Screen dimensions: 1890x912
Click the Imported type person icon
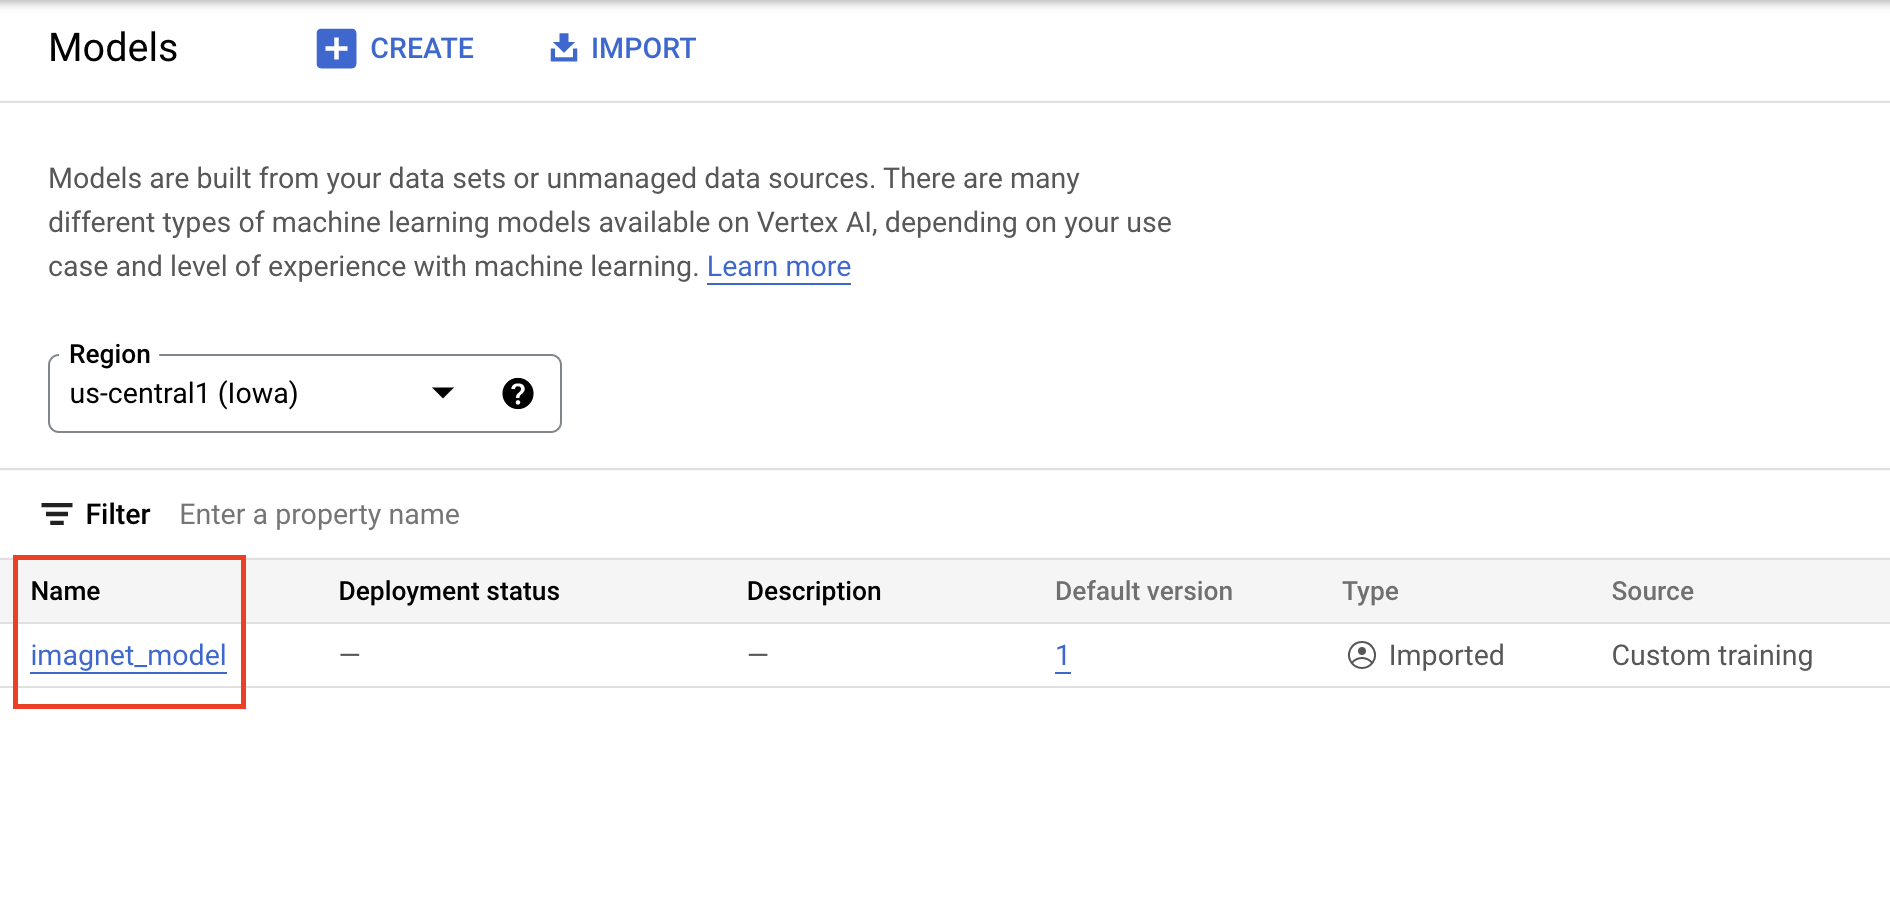tap(1361, 655)
